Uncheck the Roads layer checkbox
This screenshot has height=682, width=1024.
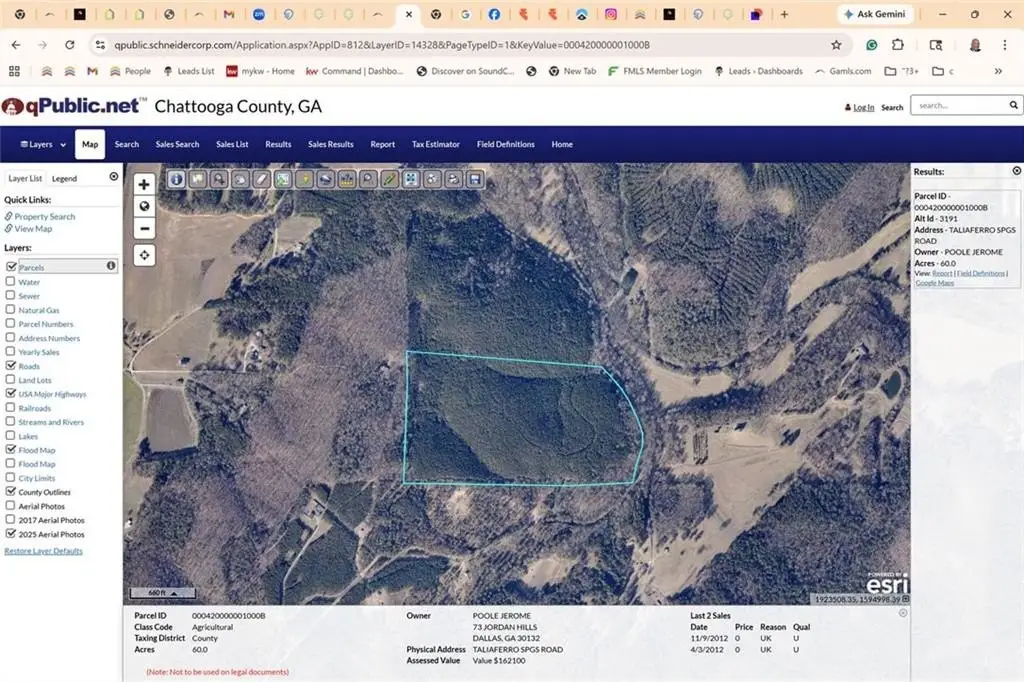tap(11, 366)
